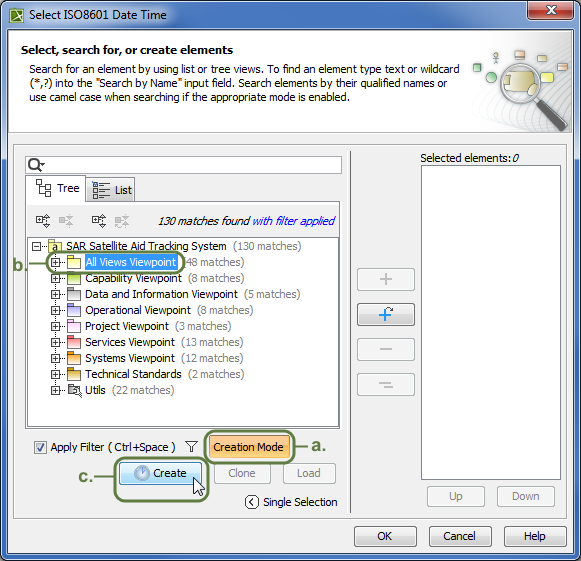Select the Utils tree item
The width and height of the screenshot is (581, 561).
tap(95, 390)
